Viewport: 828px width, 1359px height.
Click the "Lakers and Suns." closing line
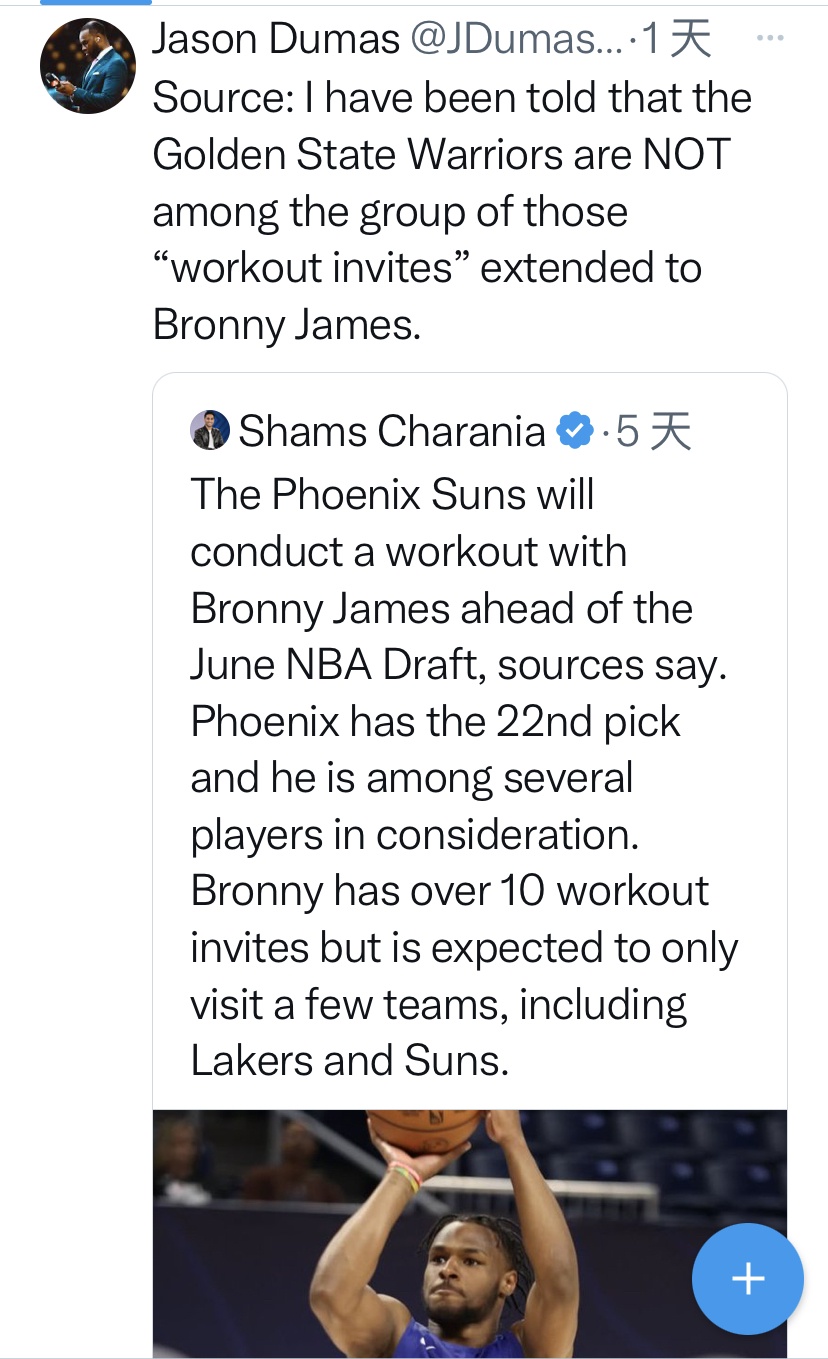click(x=350, y=1061)
